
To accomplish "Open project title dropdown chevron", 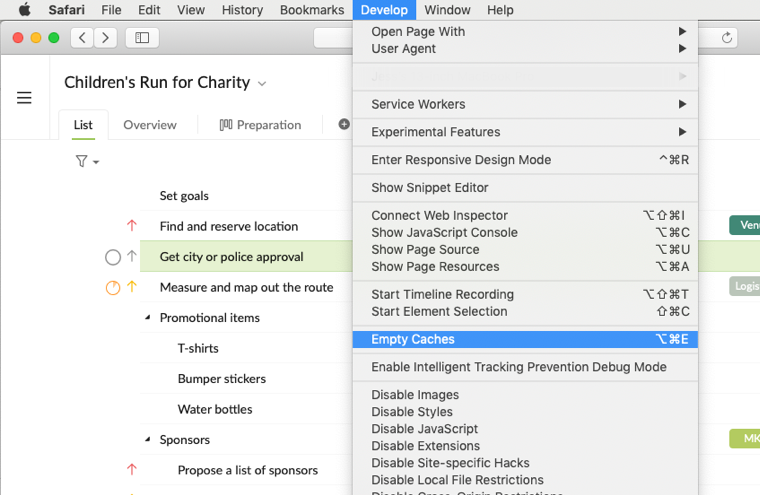I will [262, 84].
